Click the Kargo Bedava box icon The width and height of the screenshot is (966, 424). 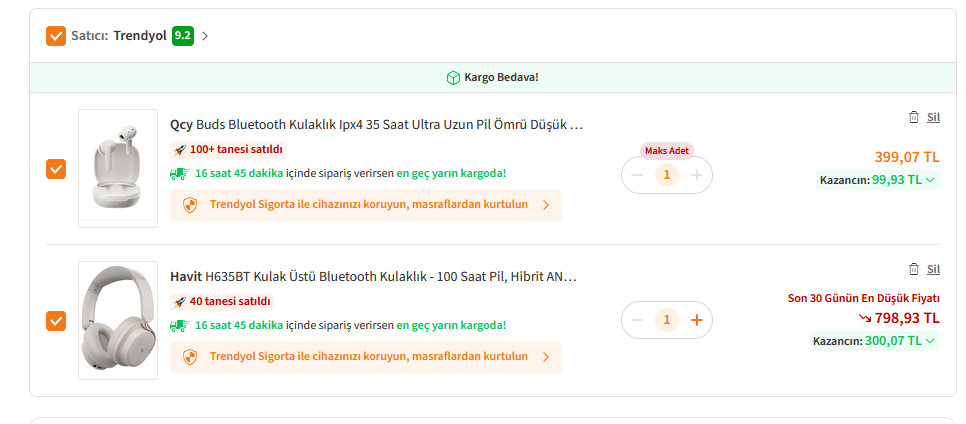[453, 78]
